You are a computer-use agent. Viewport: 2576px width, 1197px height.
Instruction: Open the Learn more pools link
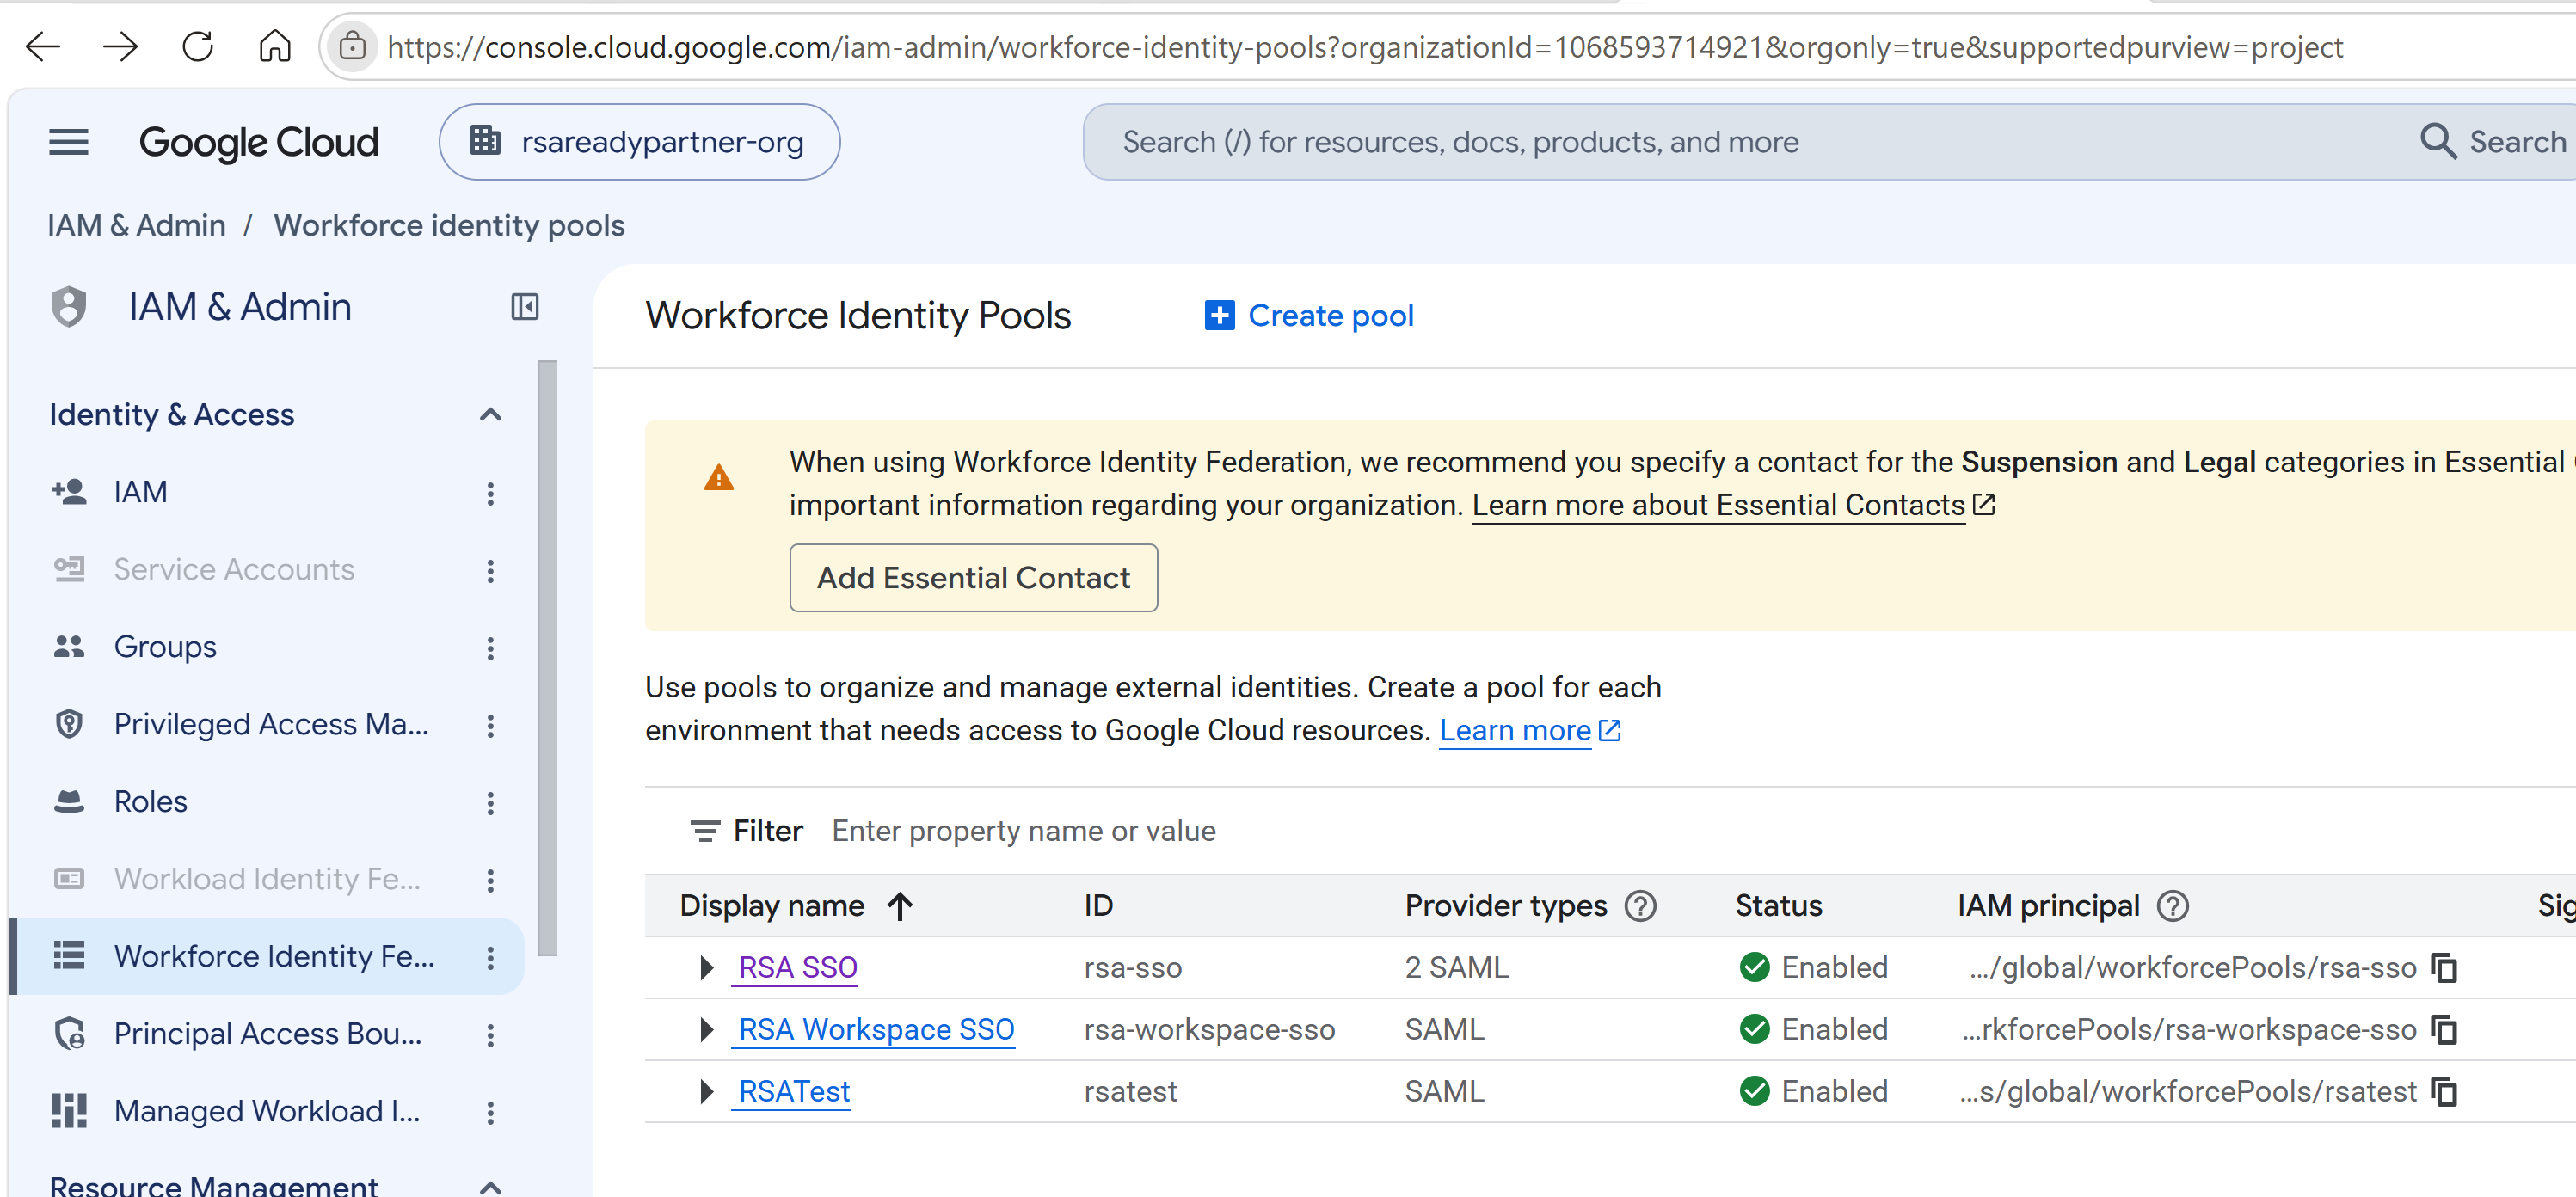(x=1529, y=731)
